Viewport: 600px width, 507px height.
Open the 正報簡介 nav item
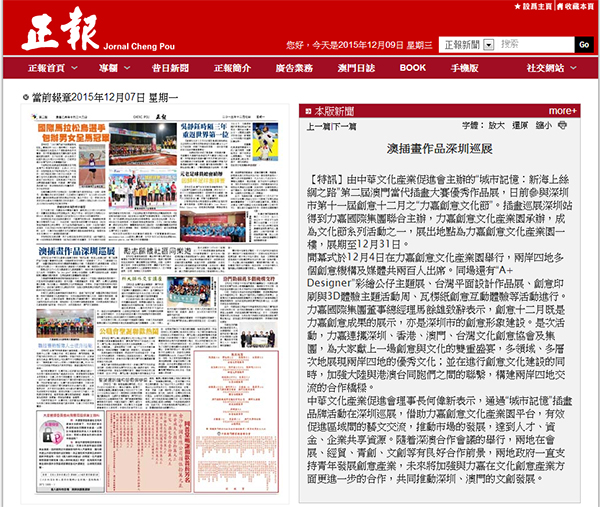pos(232,68)
